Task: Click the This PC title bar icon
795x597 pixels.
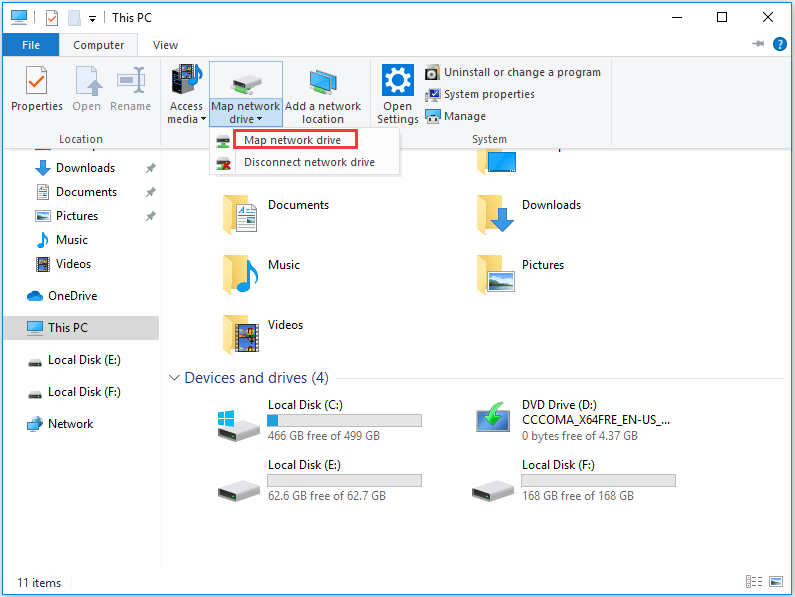Action: pos(19,17)
